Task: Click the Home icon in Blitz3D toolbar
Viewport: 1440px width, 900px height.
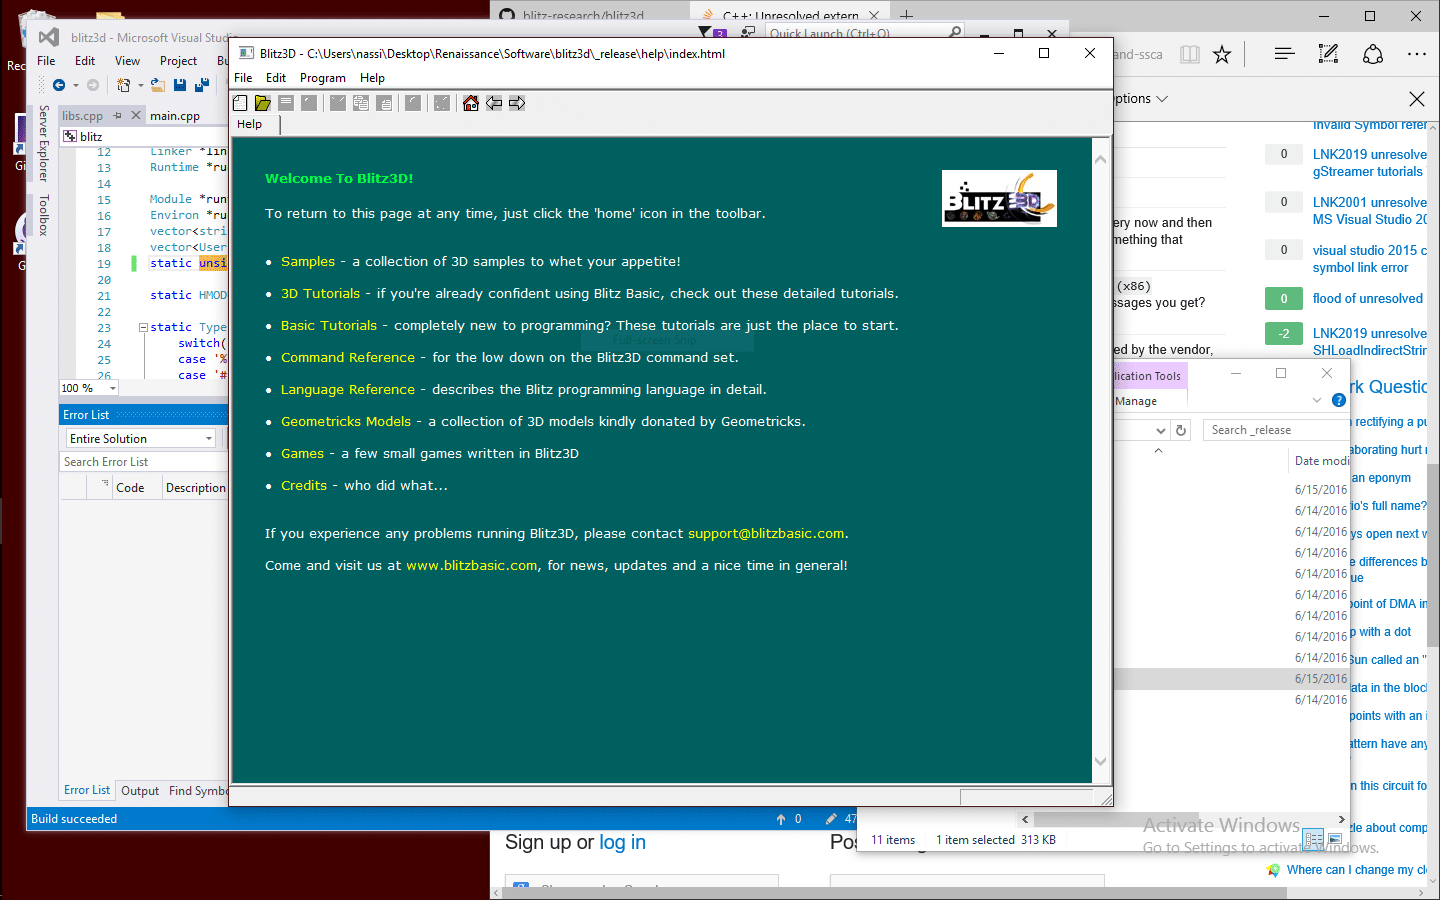Action: 471,103
